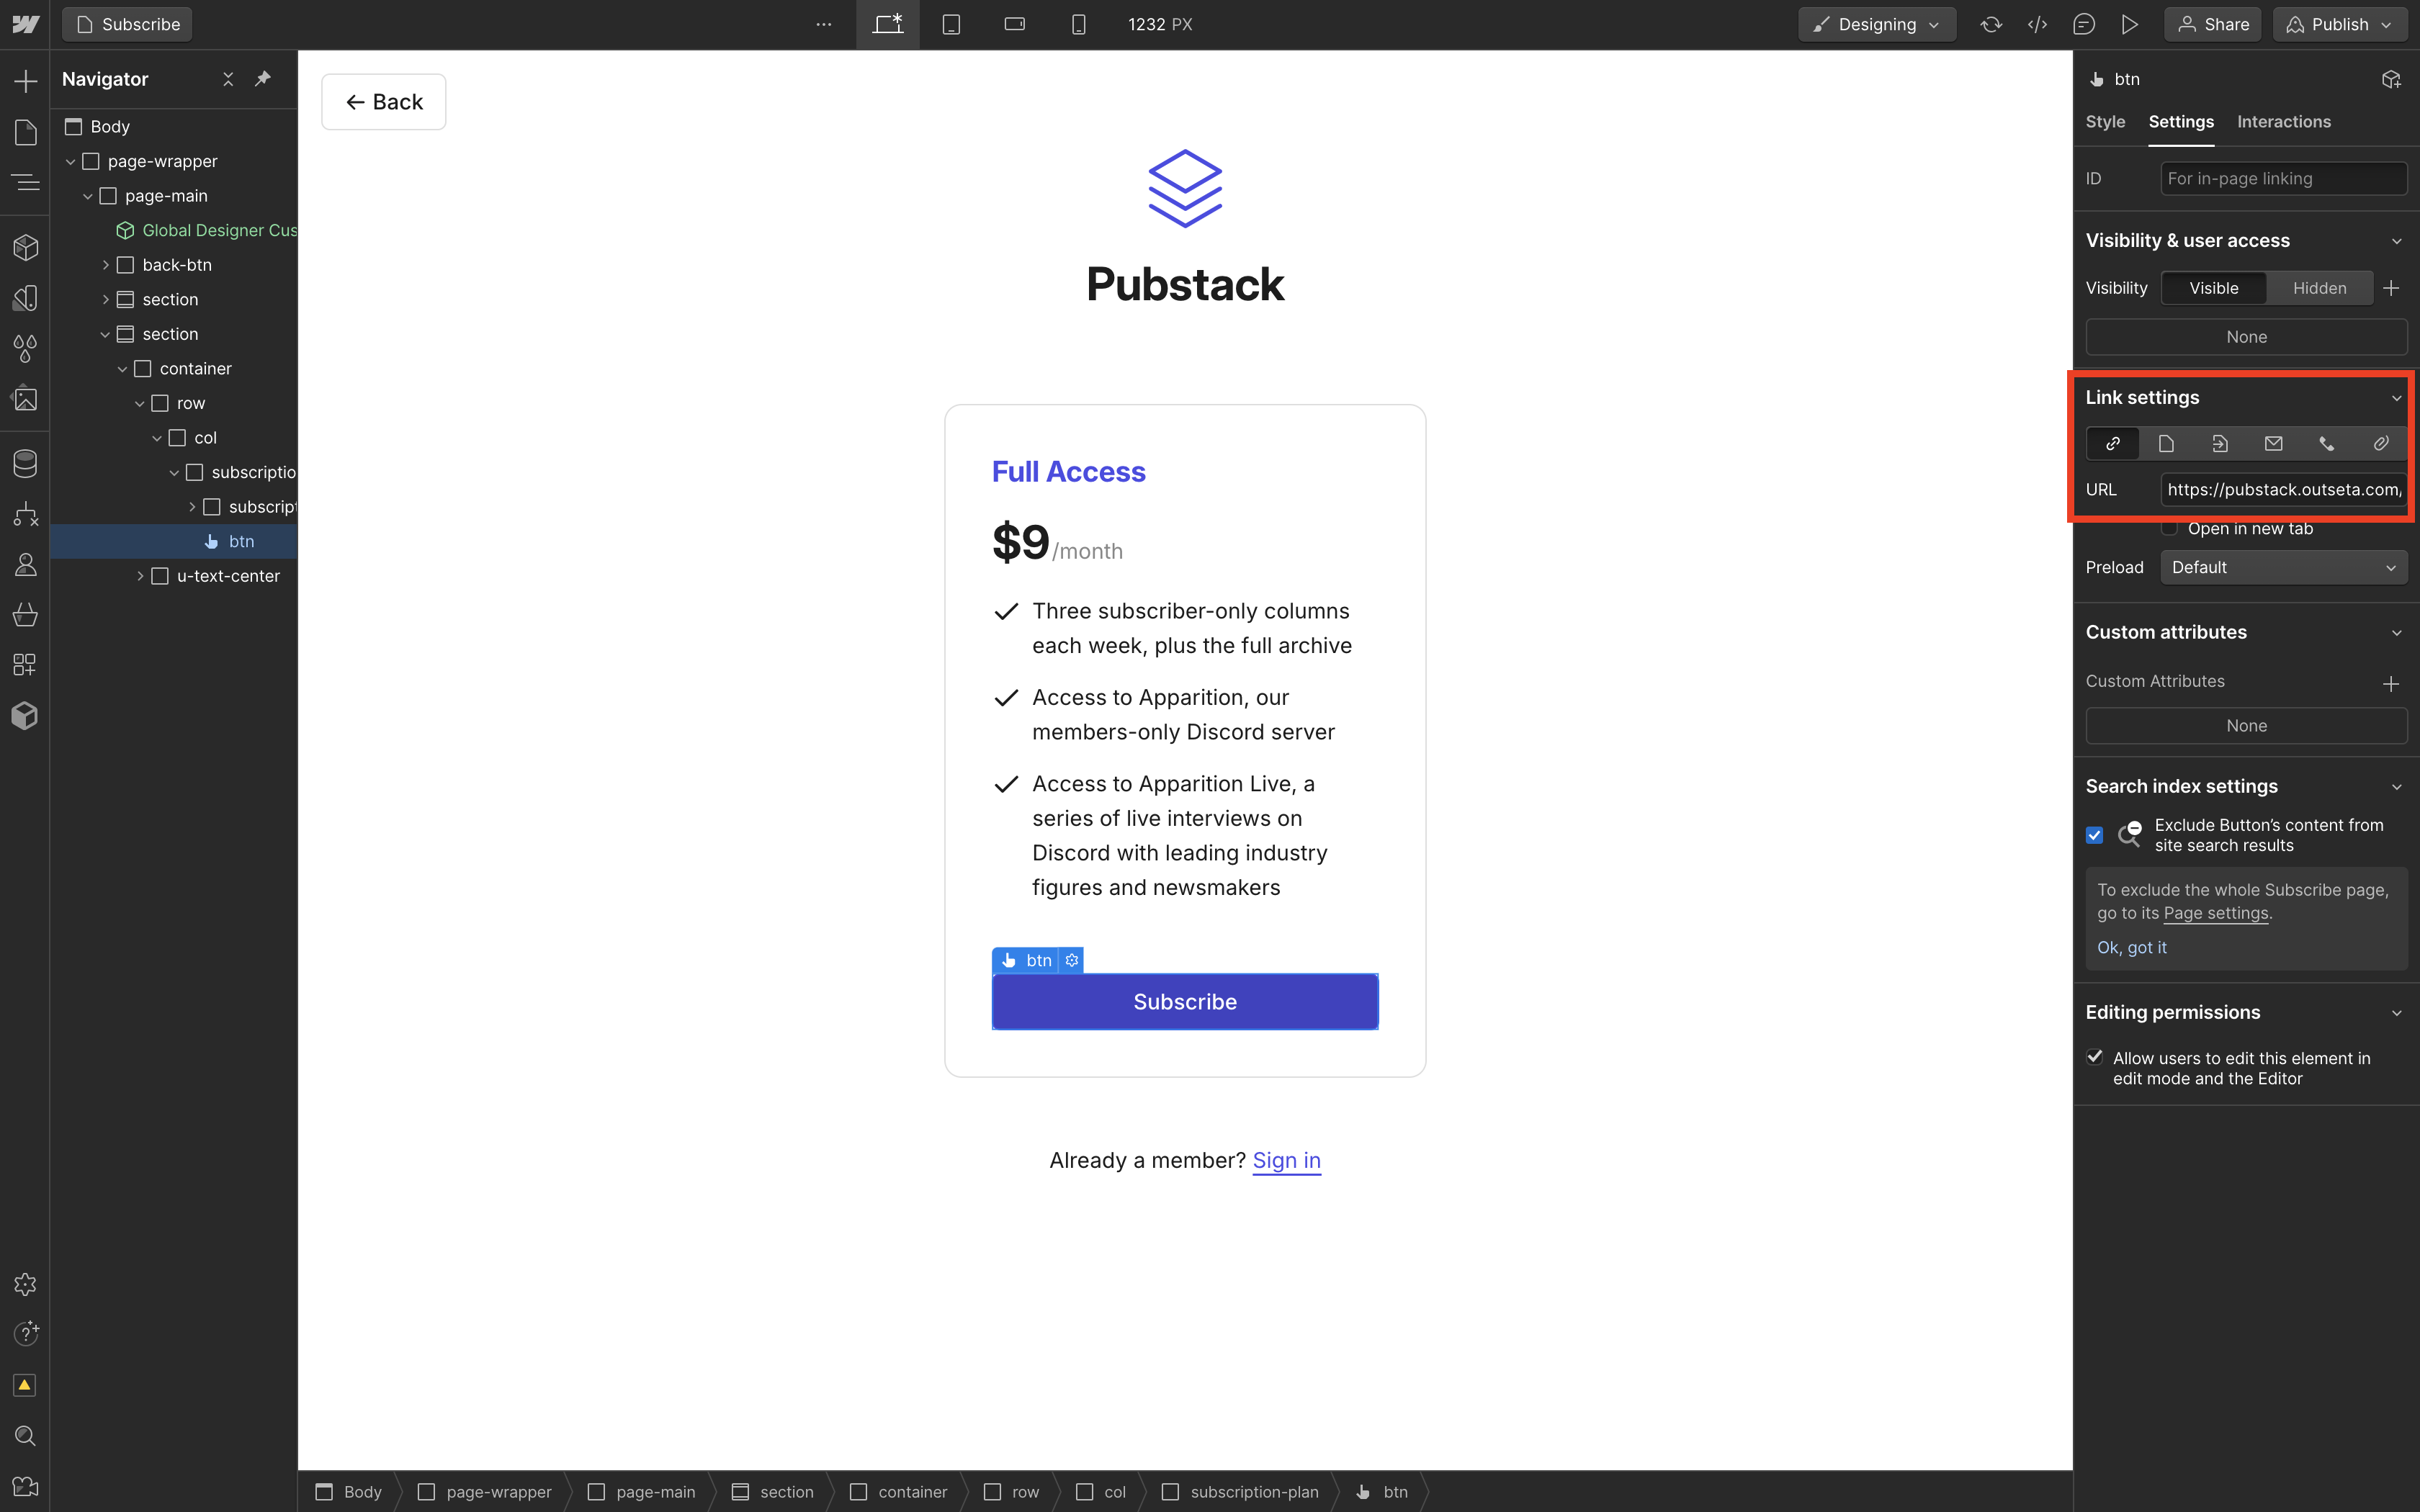Image resolution: width=2420 pixels, height=1512 pixels.
Task: Open the Preload Default dropdown
Action: (2283, 567)
